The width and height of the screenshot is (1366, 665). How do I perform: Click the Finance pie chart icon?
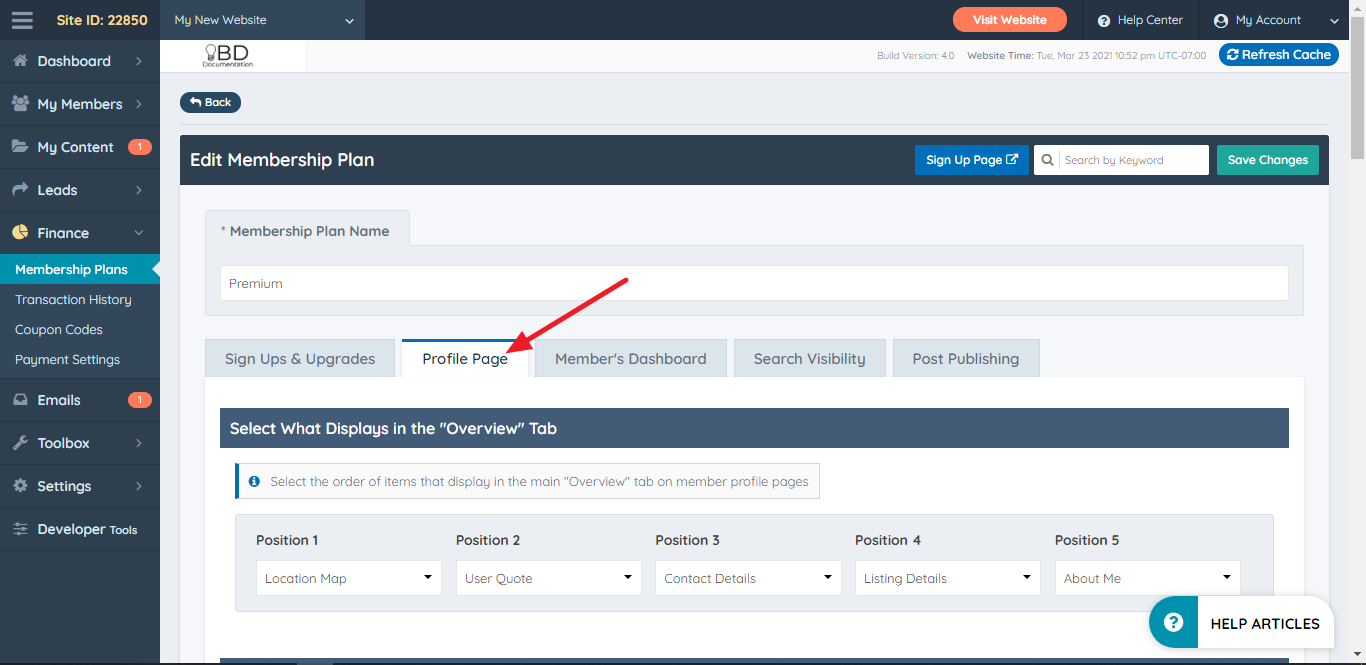pos(20,233)
